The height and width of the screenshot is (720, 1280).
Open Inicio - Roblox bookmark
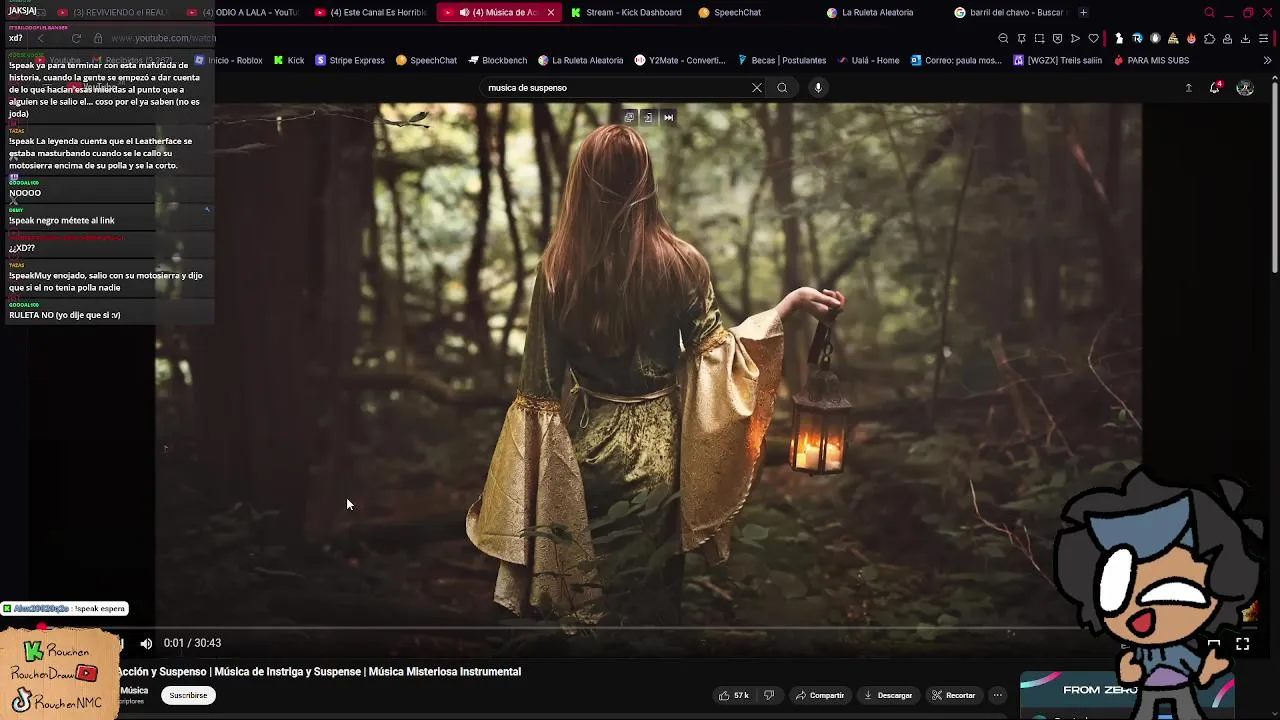tap(228, 60)
